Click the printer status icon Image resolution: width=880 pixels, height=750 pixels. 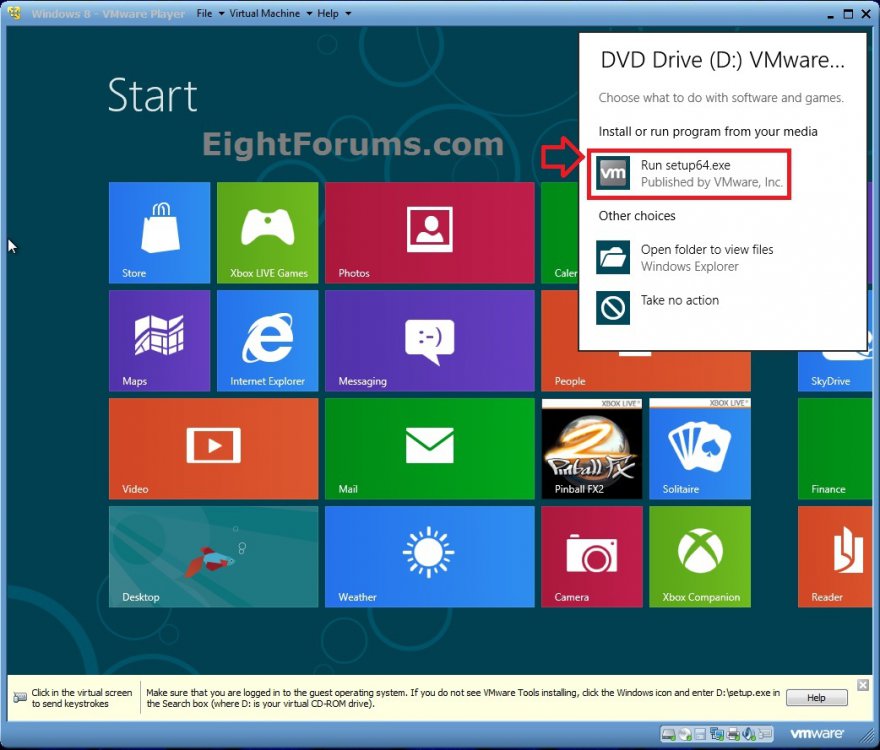tap(733, 734)
